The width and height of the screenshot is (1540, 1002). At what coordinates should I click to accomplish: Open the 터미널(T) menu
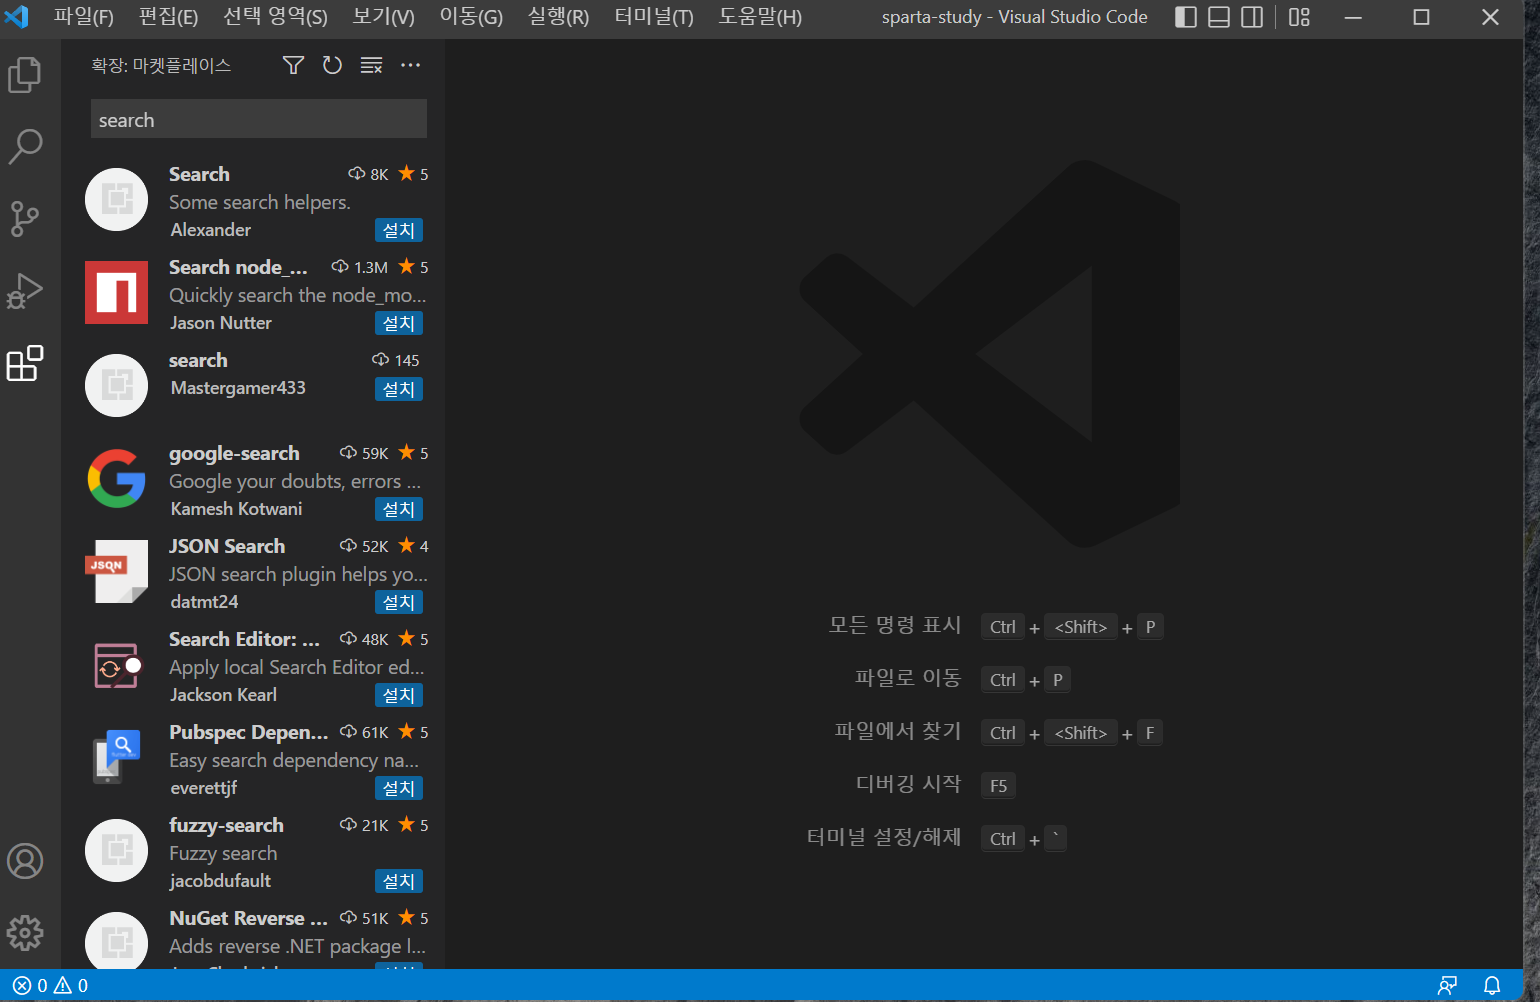point(654,17)
